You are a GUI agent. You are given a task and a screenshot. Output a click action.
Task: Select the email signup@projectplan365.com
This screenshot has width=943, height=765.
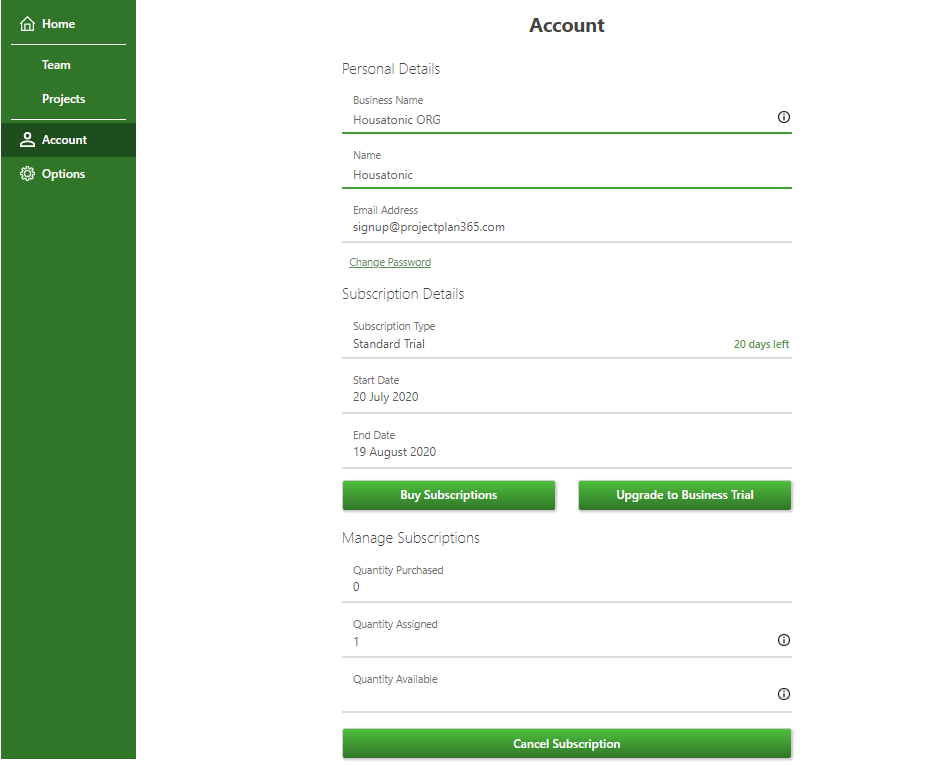click(x=429, y=227)
